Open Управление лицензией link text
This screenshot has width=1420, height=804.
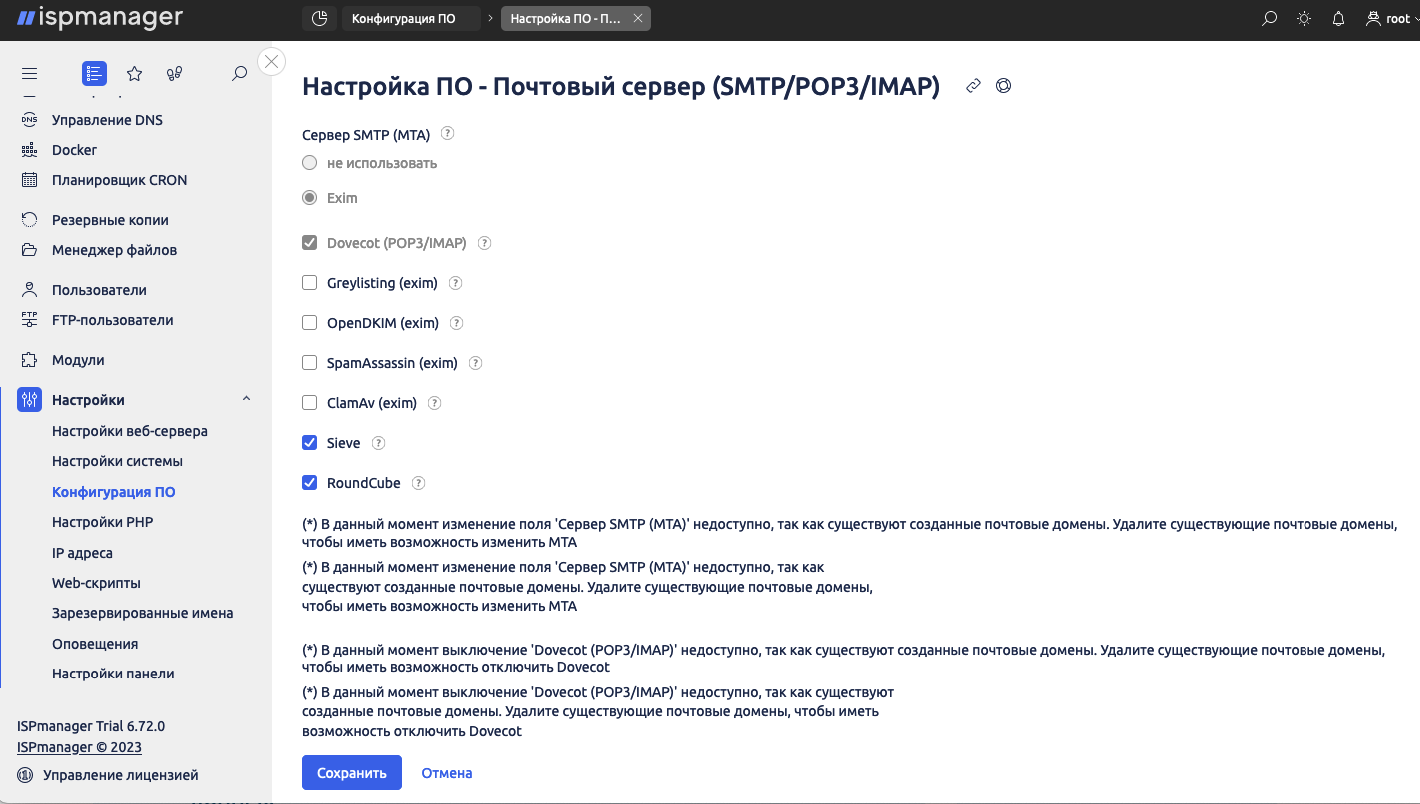[120, 775]
